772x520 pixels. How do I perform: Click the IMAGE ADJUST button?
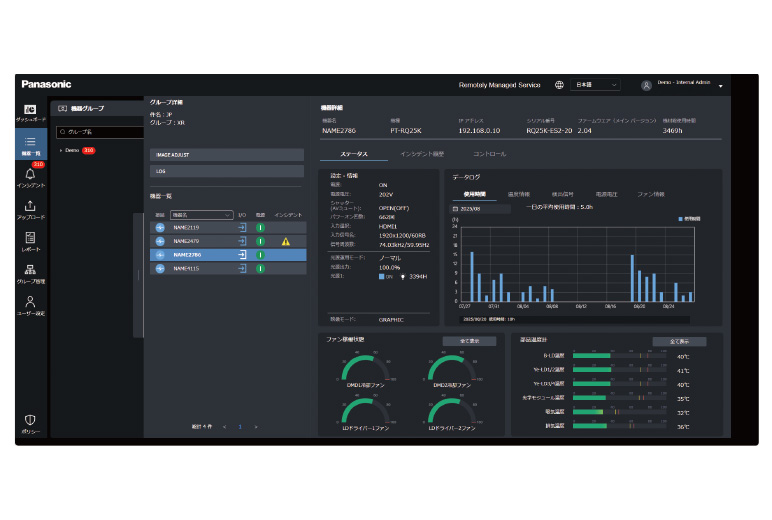click(x=226, y=155)
